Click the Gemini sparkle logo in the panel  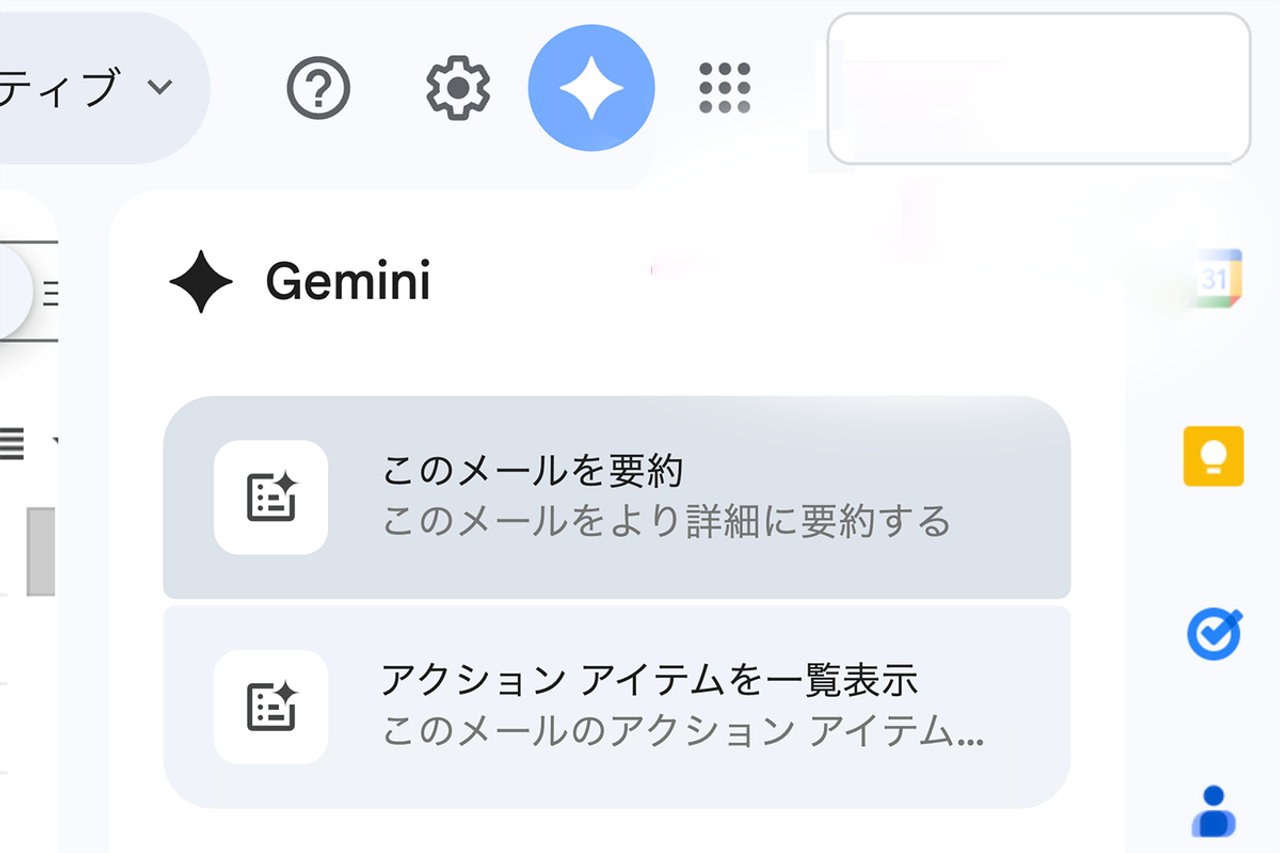click(x=200, y=283)
